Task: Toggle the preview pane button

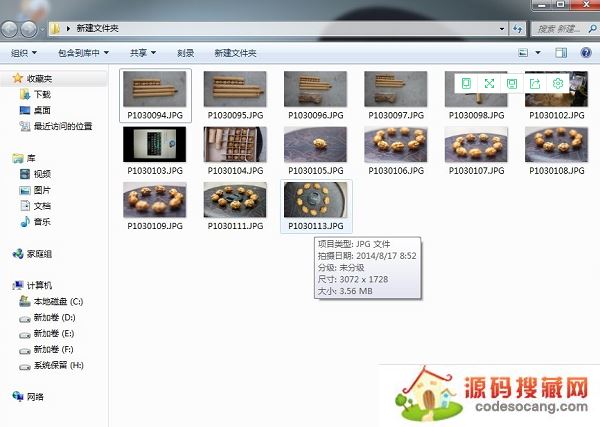Action: pyautogui.click(x=561, y=52)
